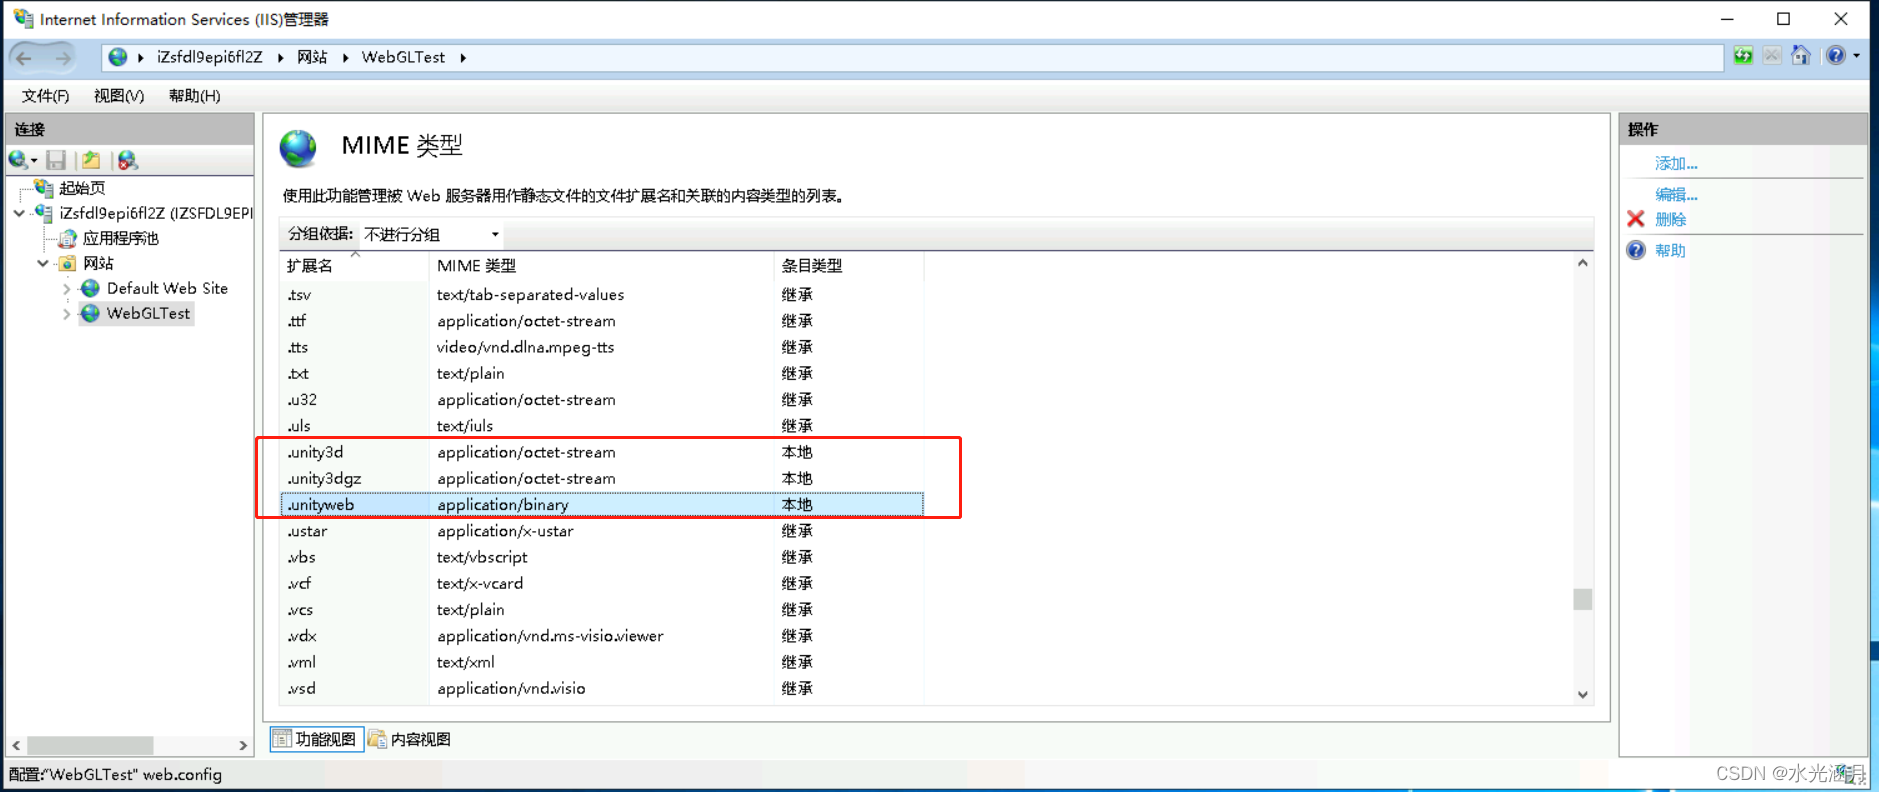Click the Create new connection icon in Connections toolbar
The width and height of the screenshot is (1879, 792).
19,160
